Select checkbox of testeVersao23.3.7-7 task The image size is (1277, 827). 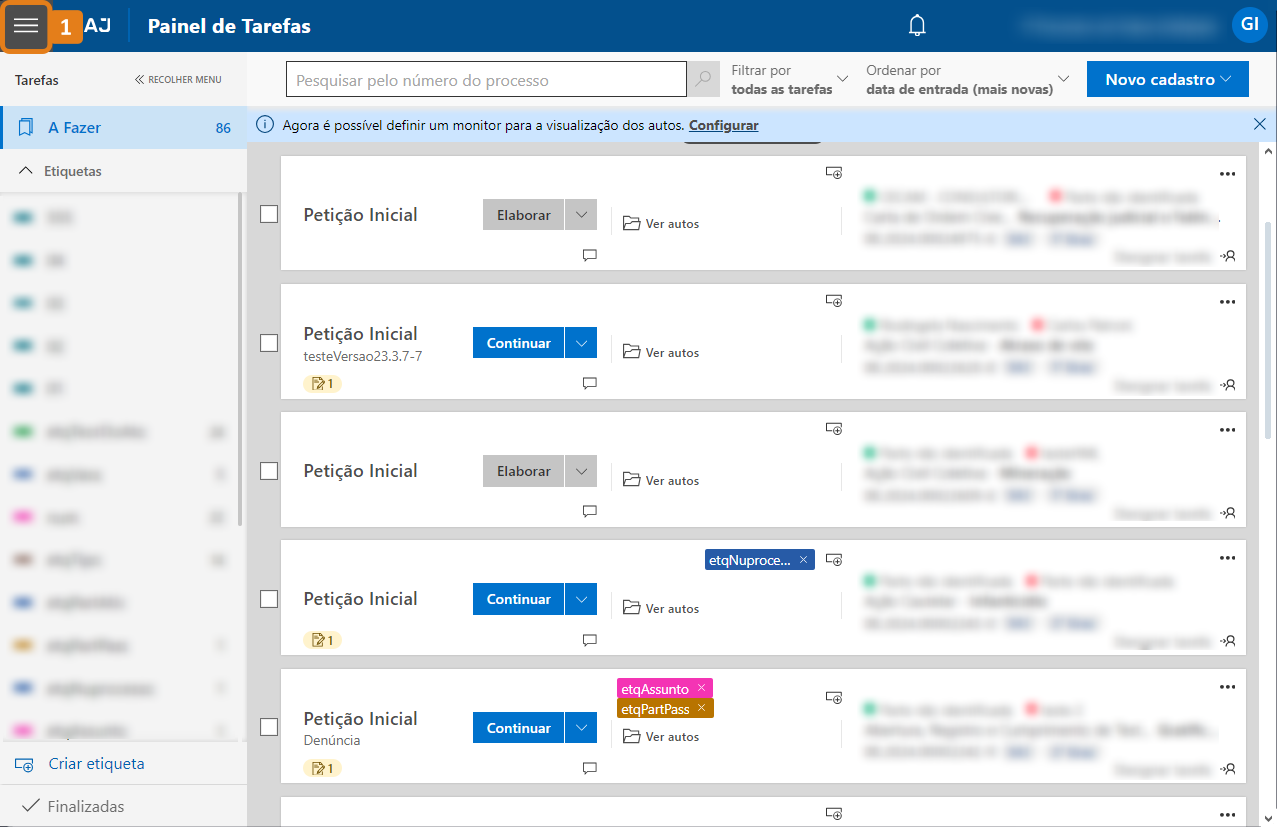tap(269, 343)
